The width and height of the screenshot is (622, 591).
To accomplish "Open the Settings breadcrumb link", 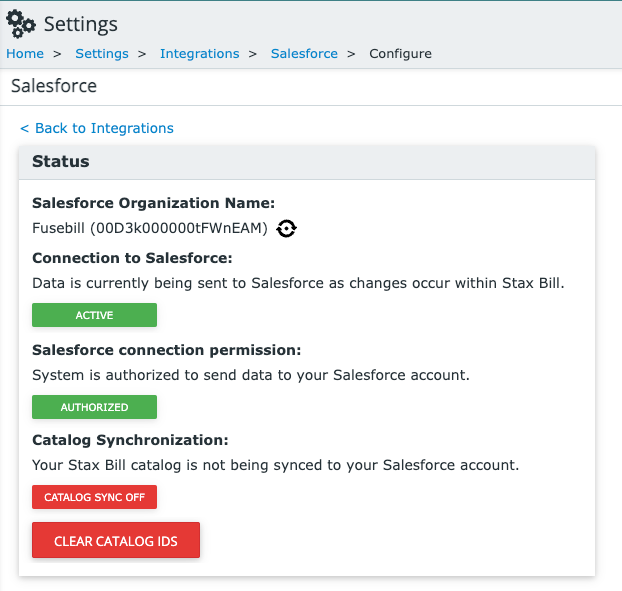I will [102, 54].
